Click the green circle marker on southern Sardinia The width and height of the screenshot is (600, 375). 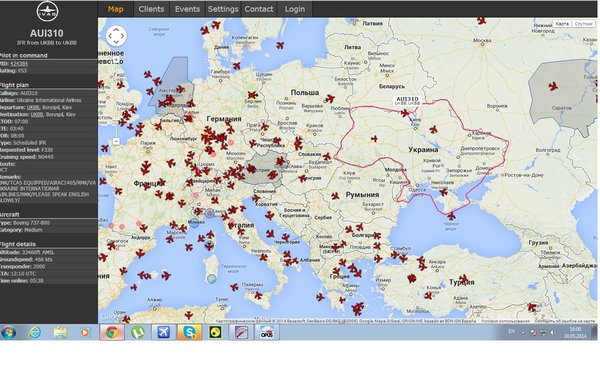(212, 279)
